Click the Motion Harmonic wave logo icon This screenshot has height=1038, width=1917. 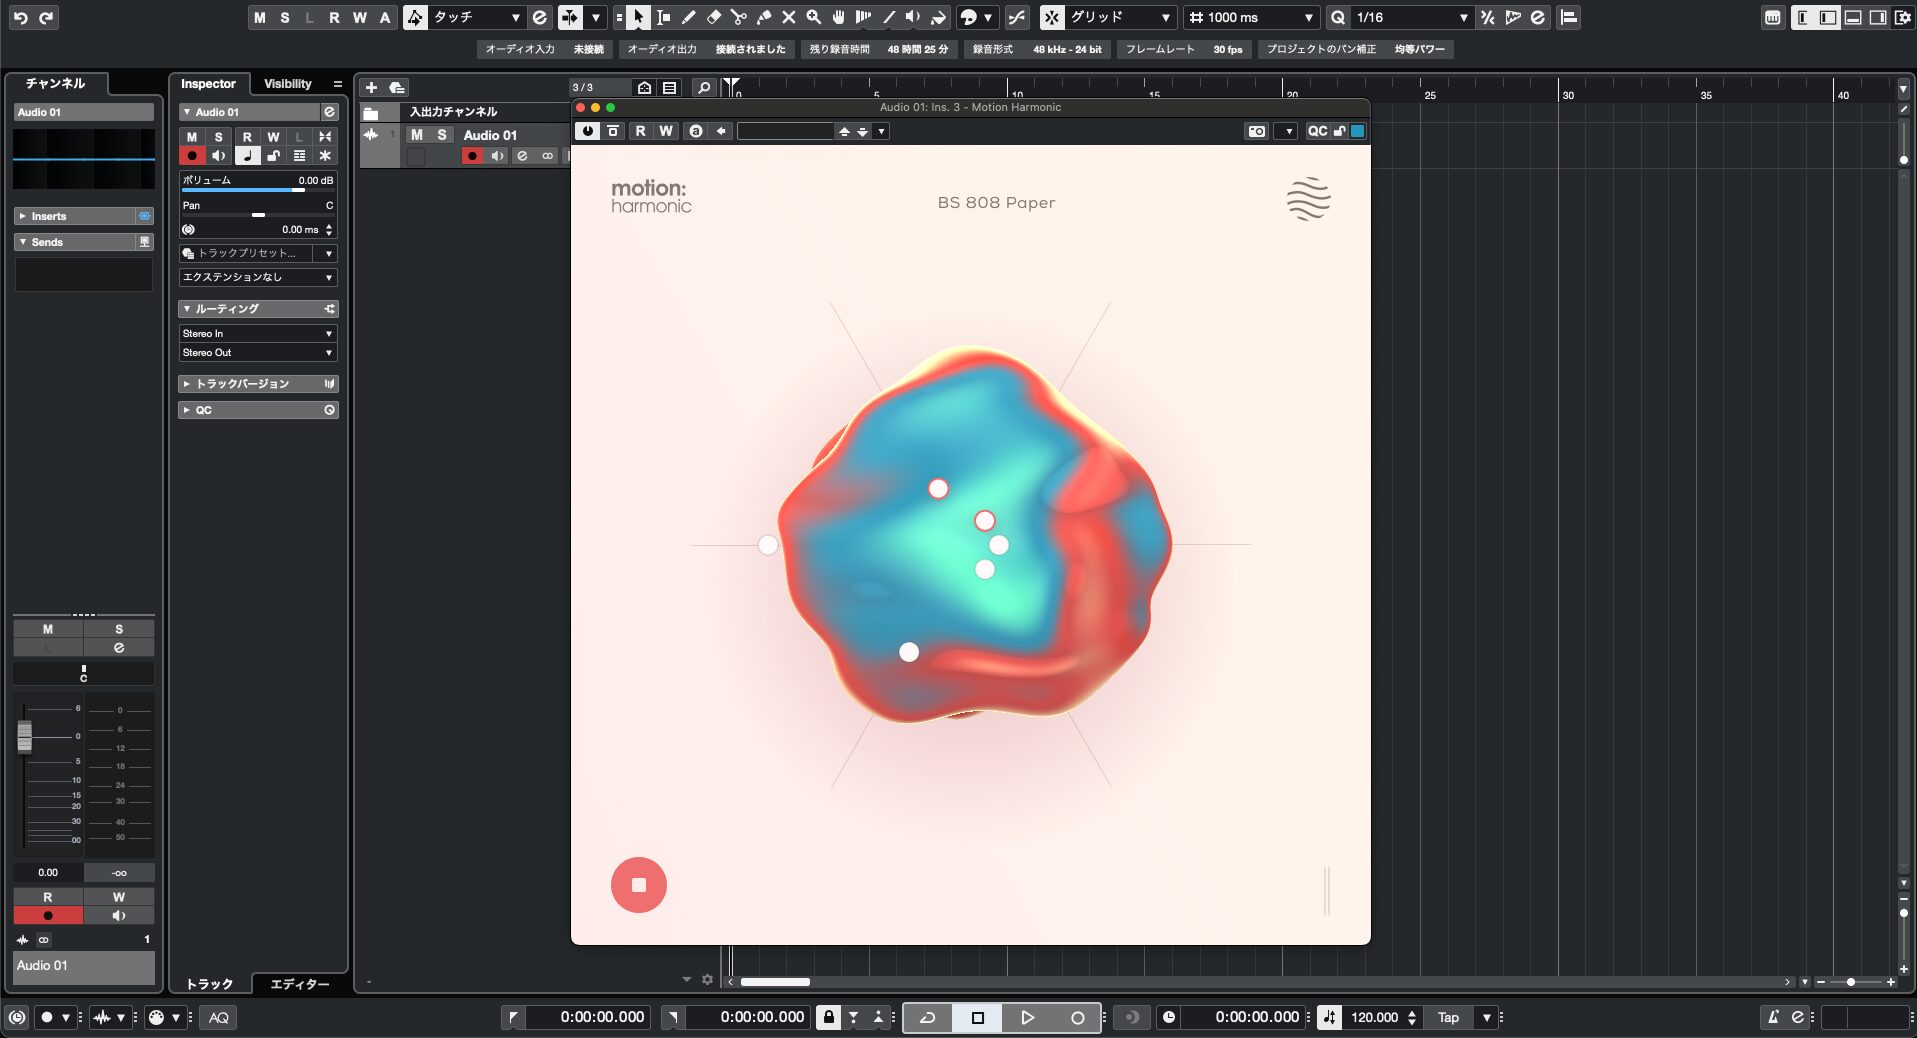click(1308, 198)
